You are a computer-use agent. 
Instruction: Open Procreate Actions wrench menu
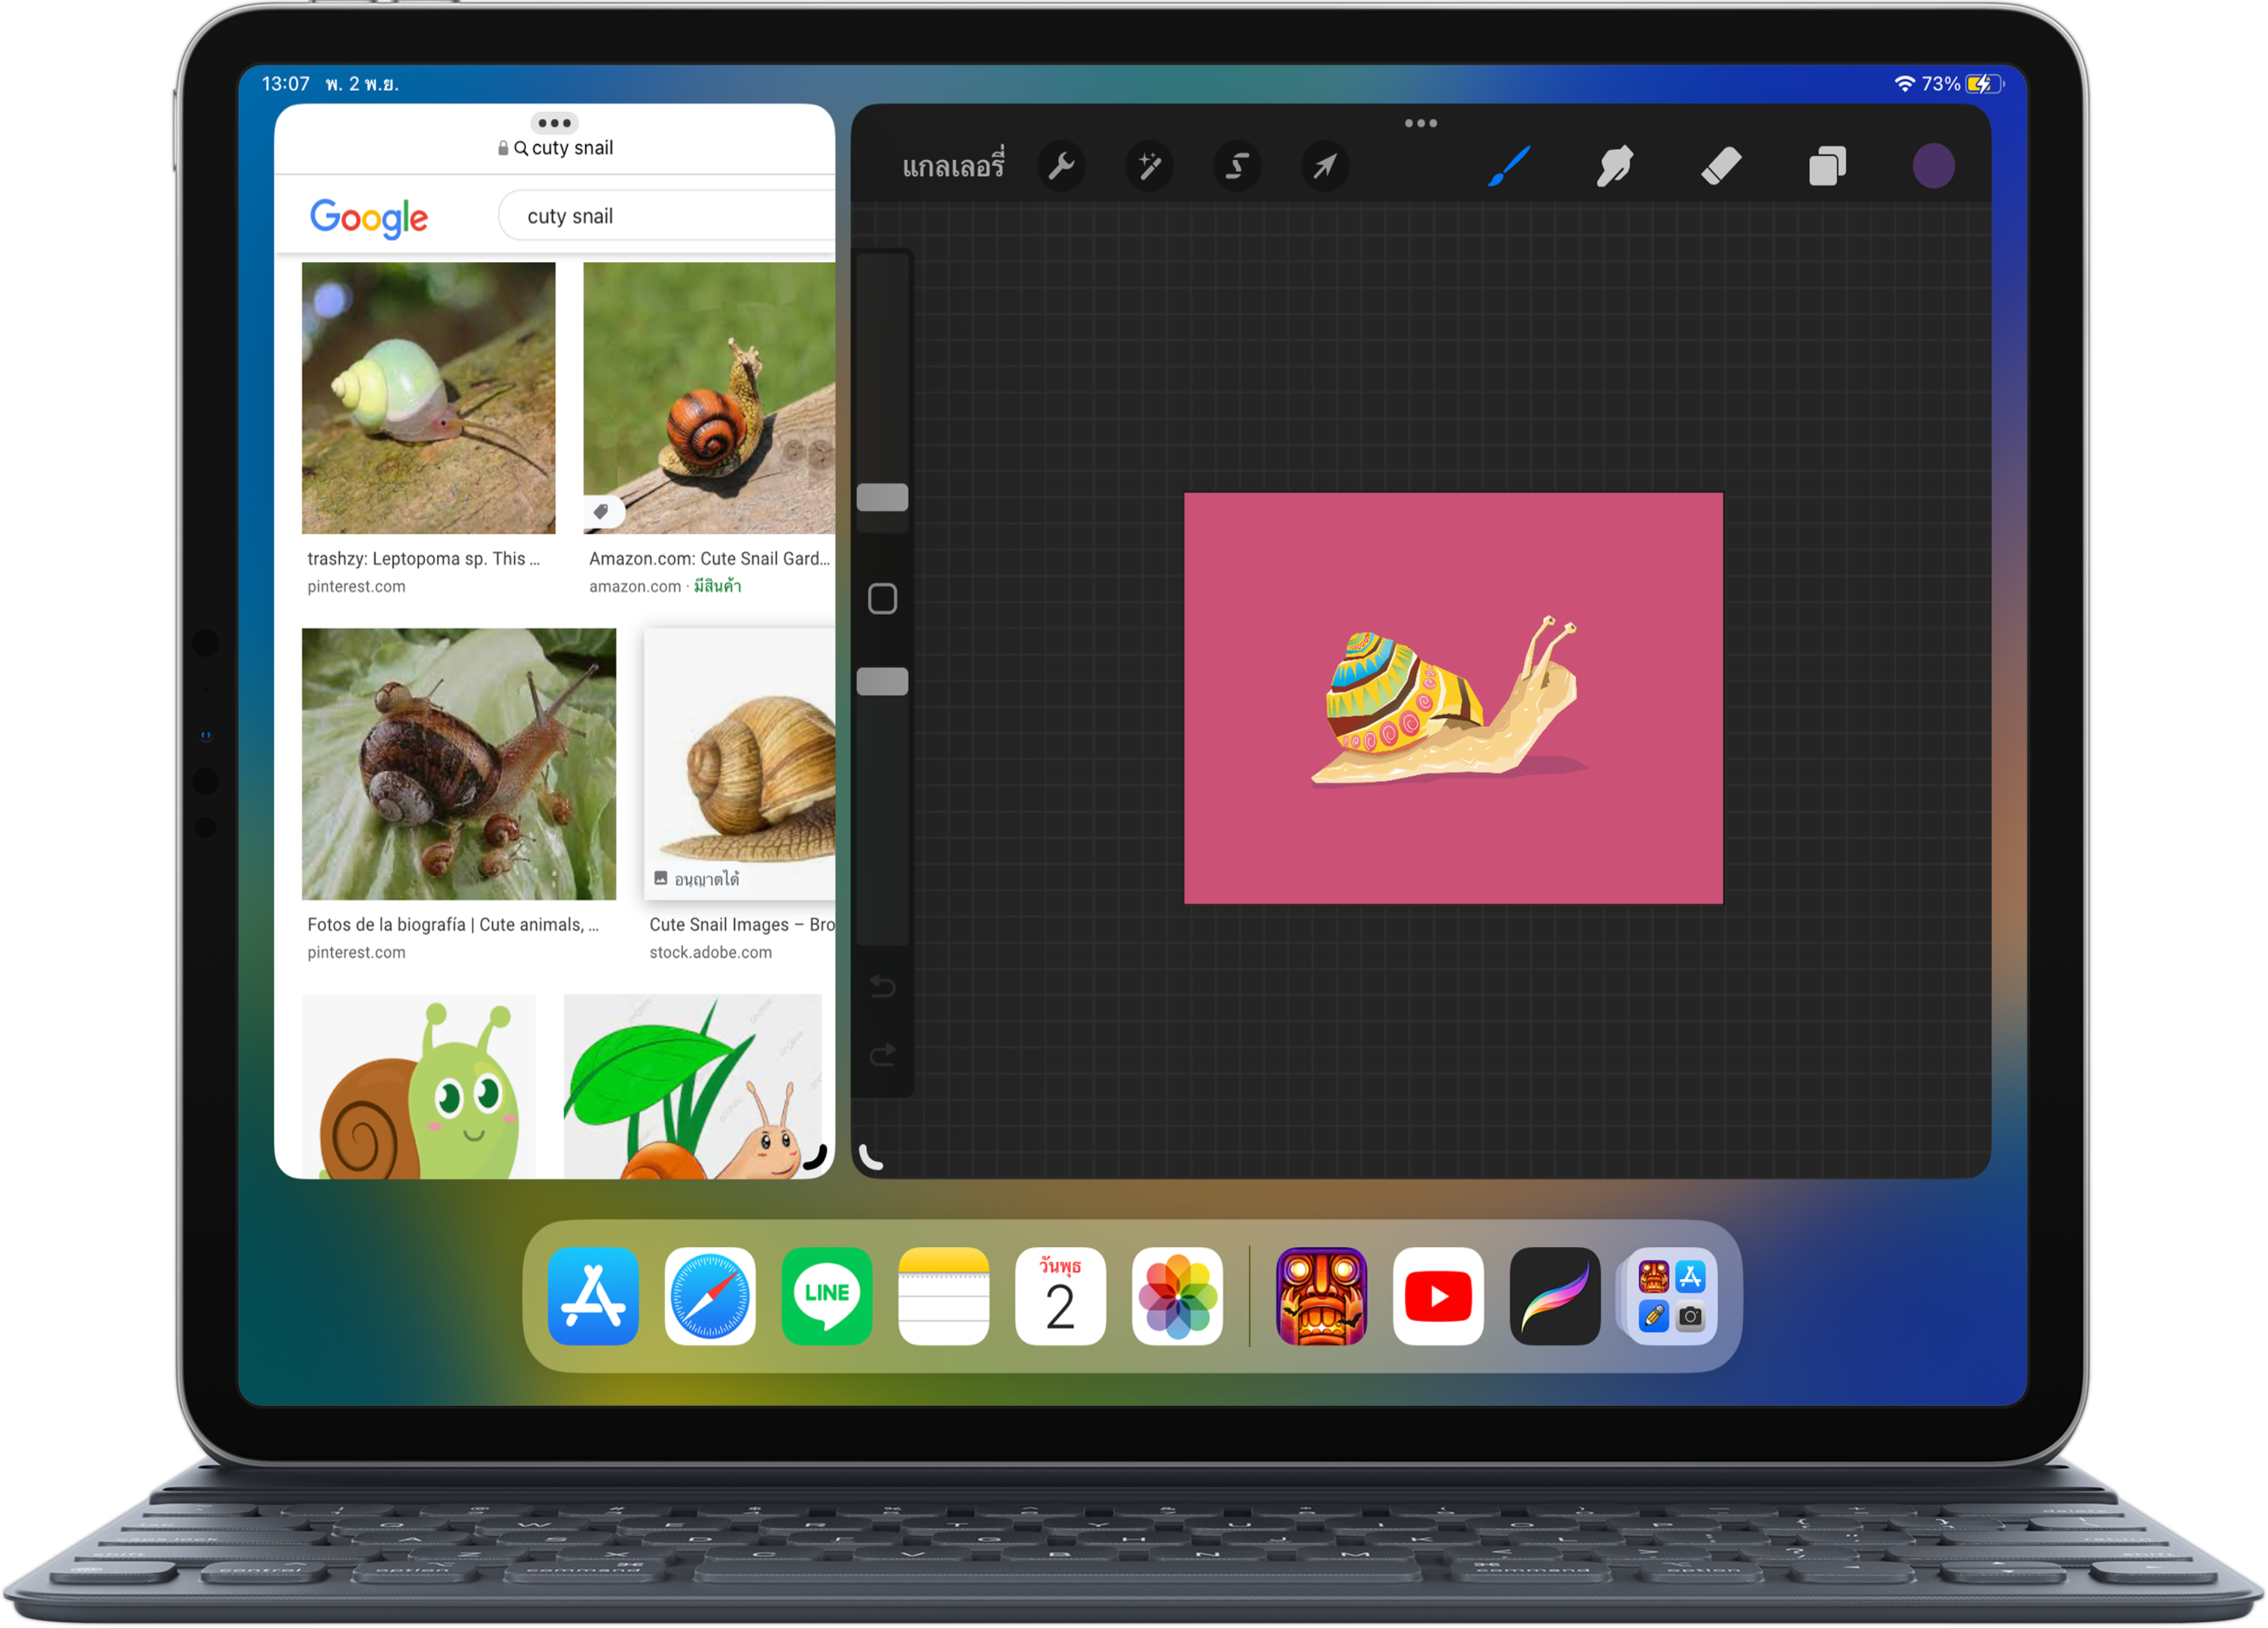click(x=1061, y=166)
